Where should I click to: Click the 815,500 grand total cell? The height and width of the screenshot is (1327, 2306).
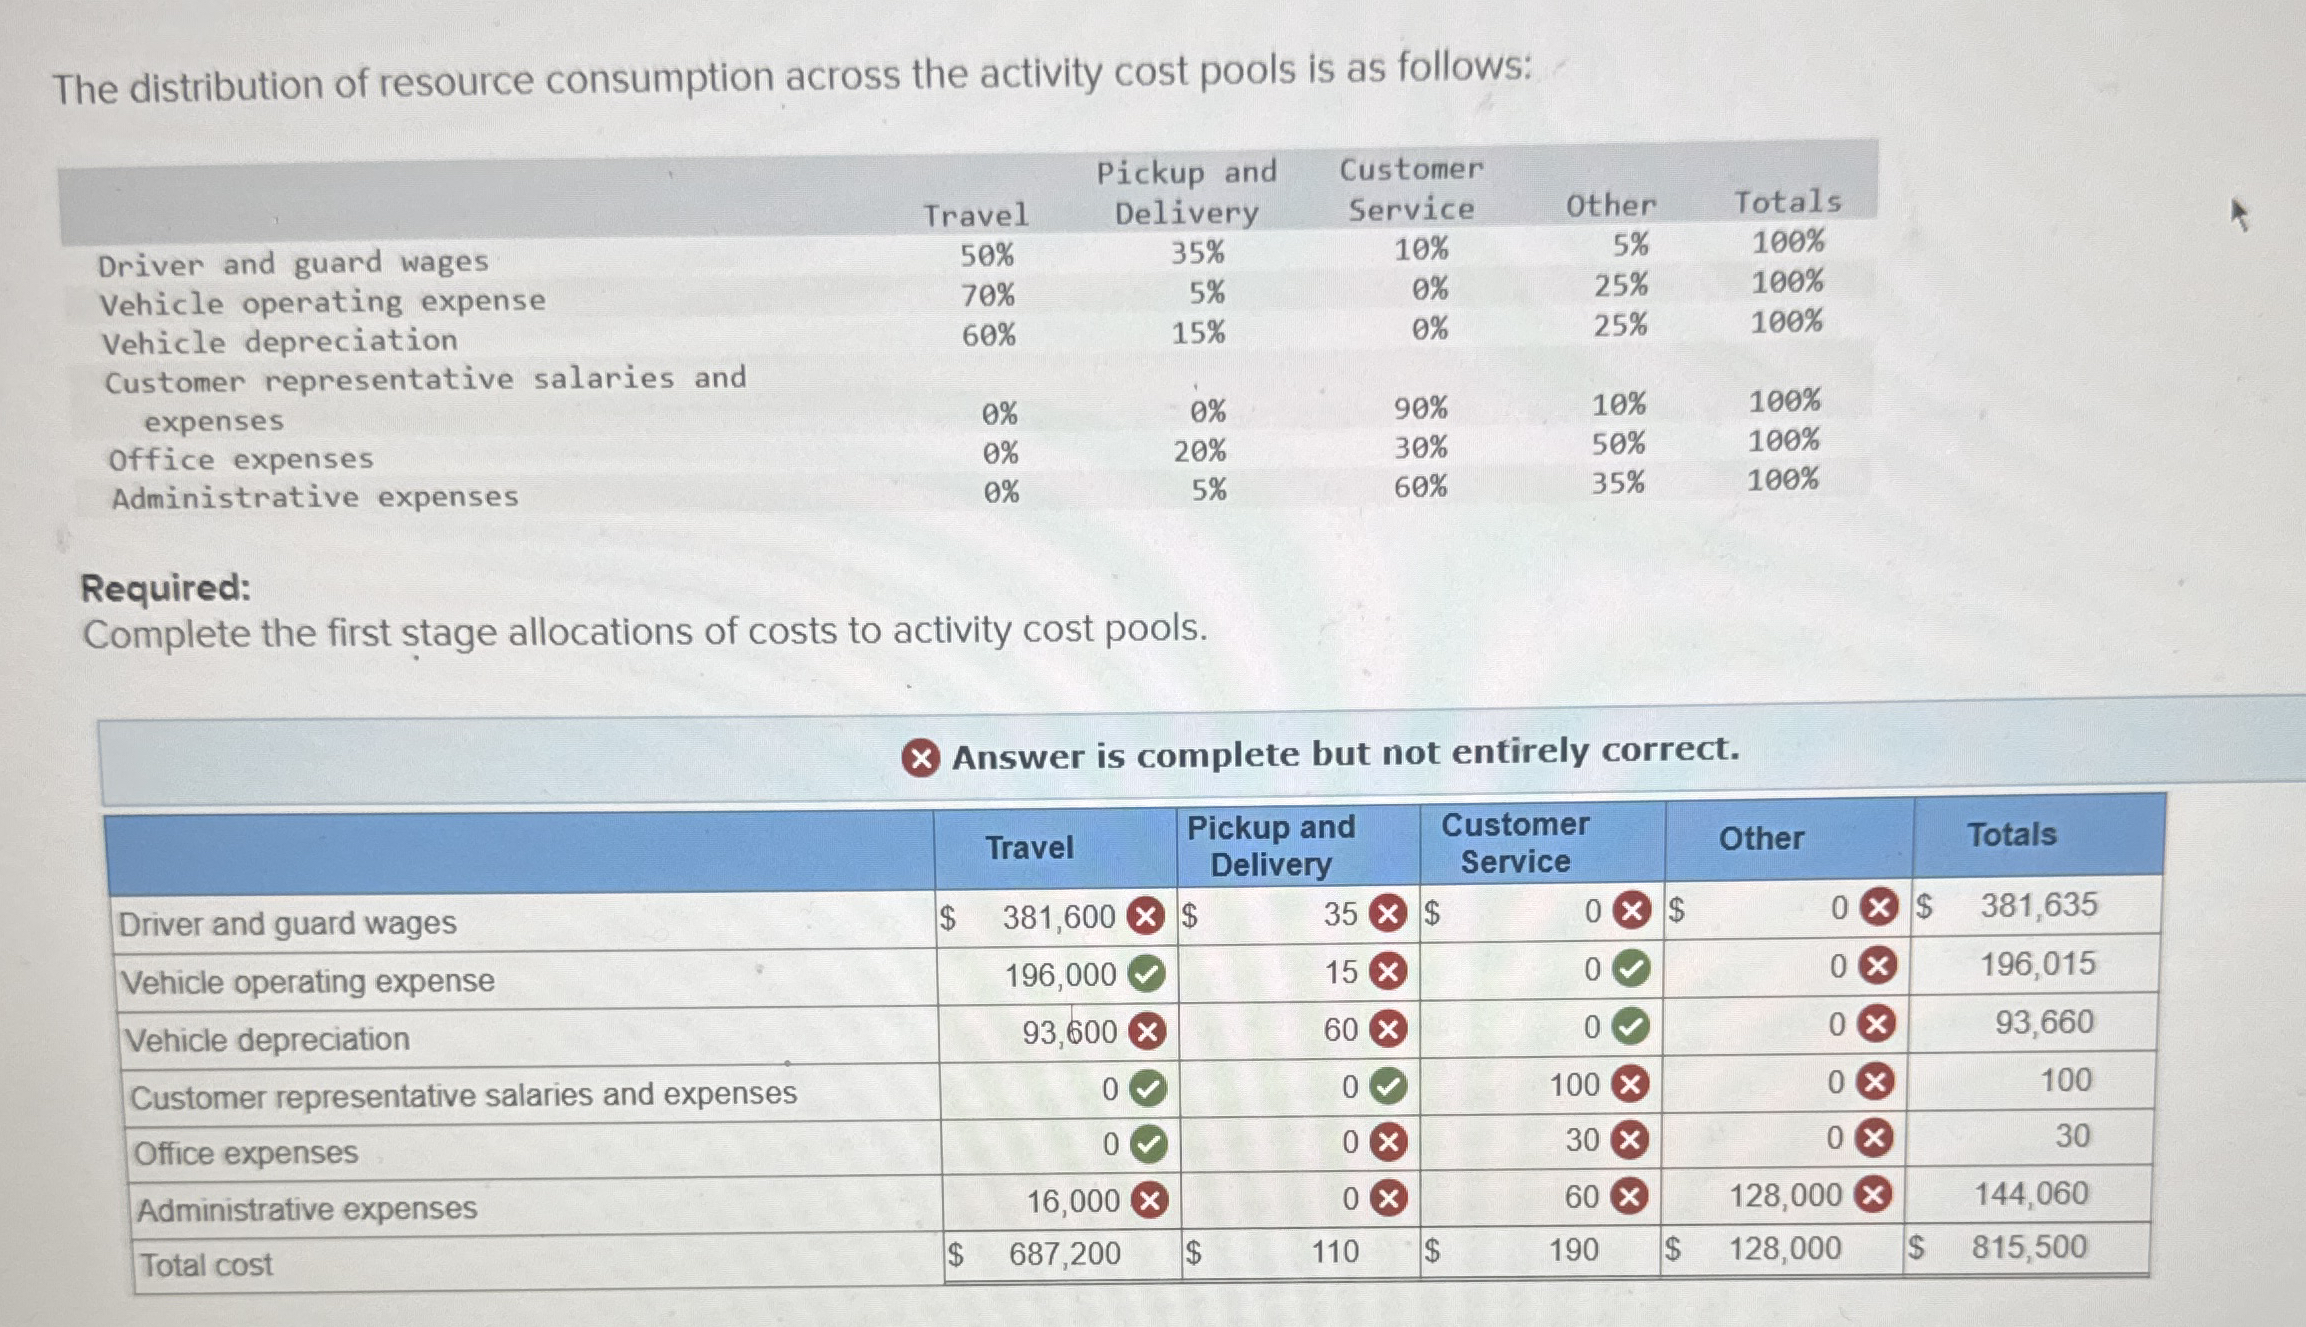(2030, 1246)
